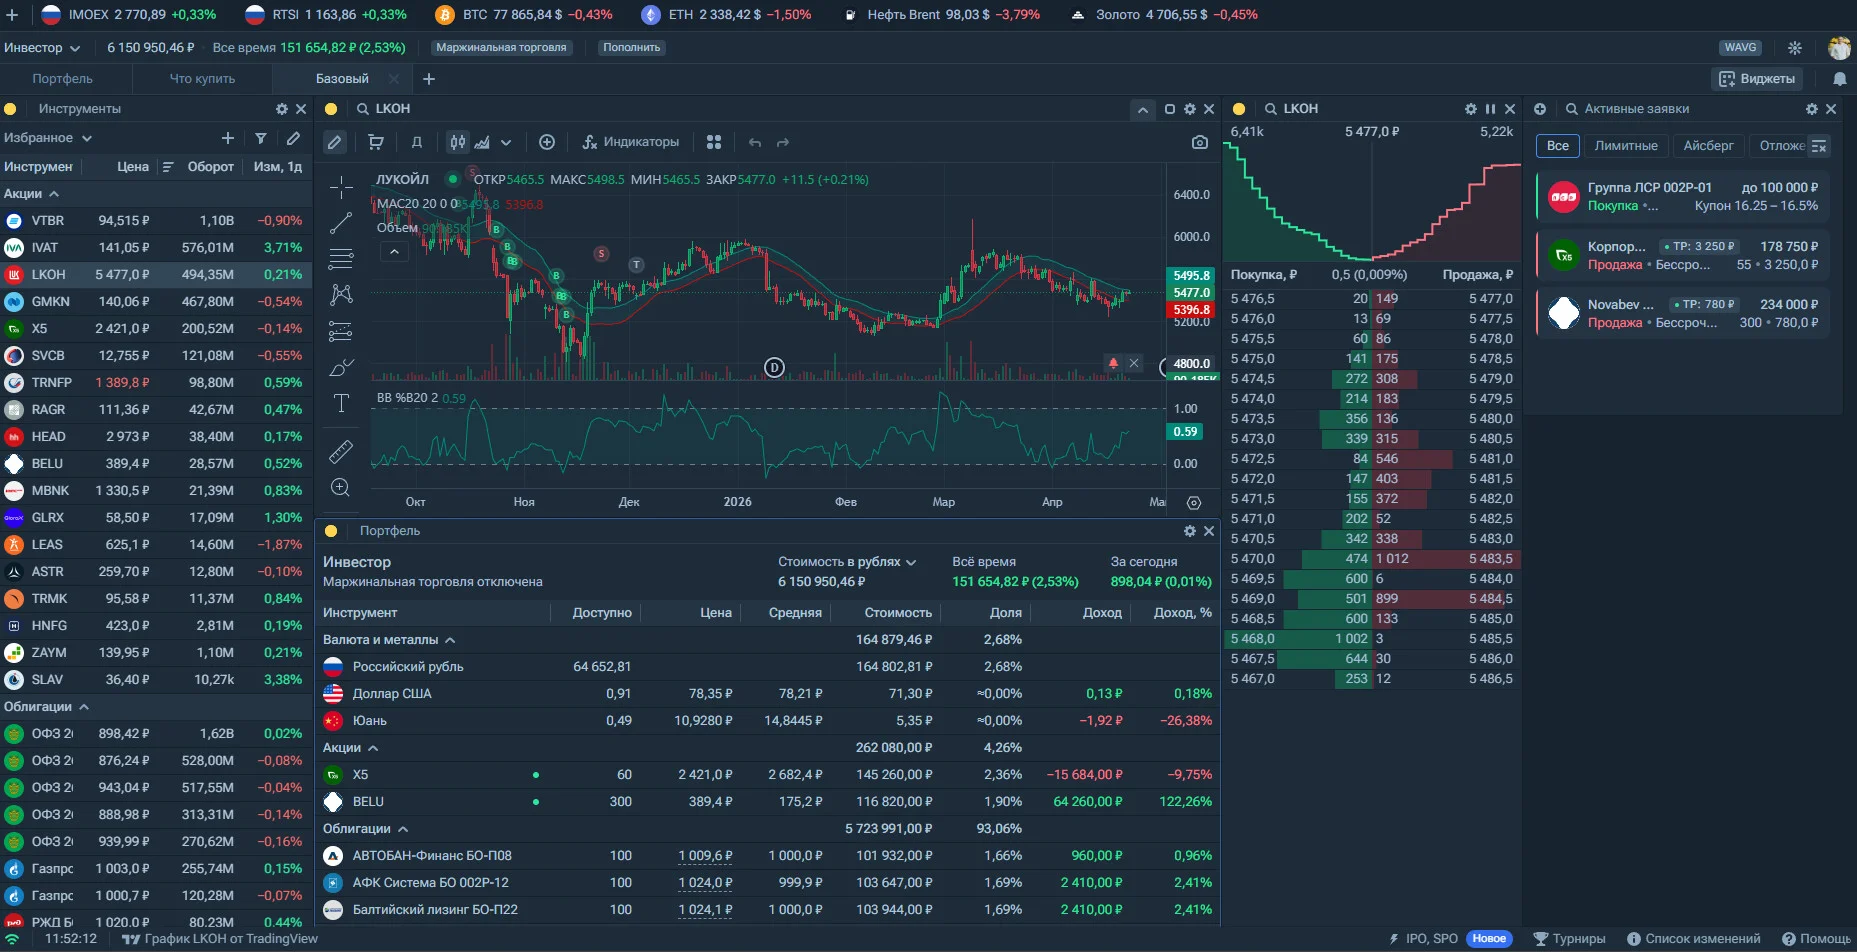Add a new workspace tab
Viewport: 1857px width, 952px height.
(x=429, y=79)
